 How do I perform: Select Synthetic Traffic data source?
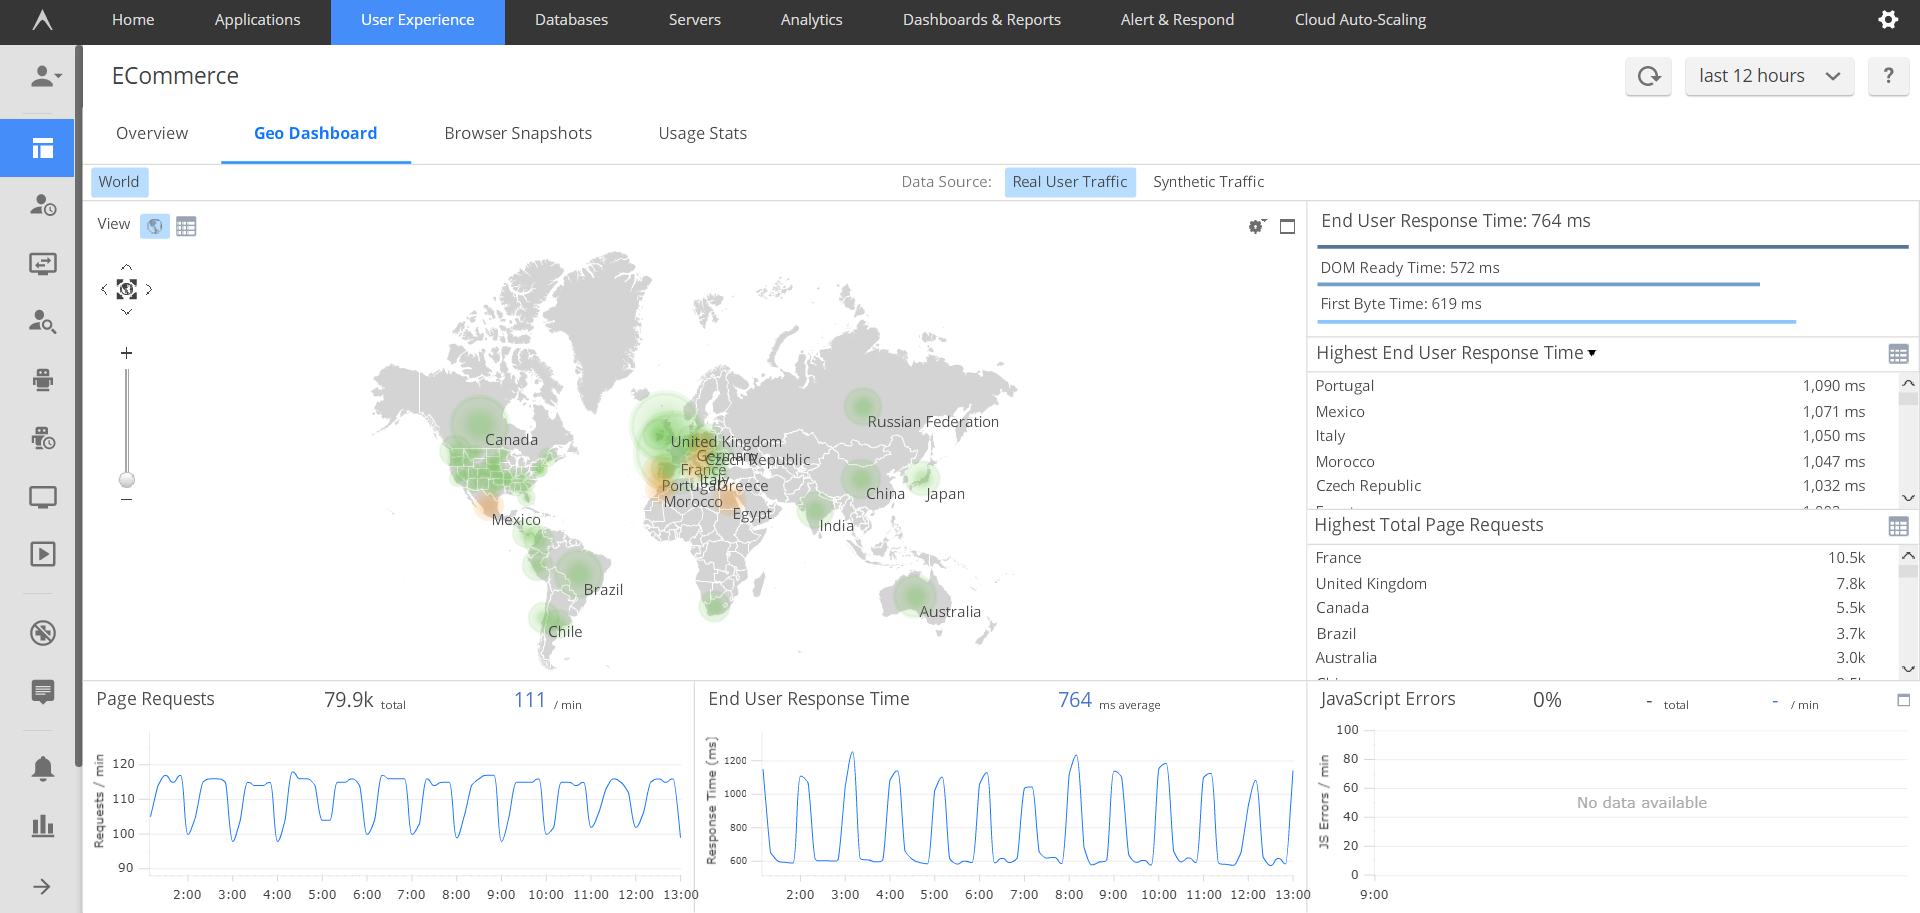point(1208,182)
